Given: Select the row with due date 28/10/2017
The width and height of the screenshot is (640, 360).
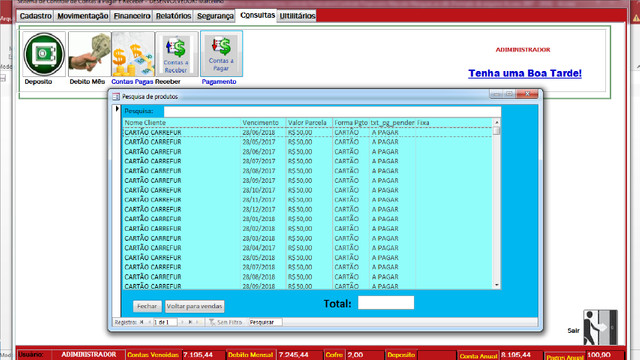Looking at the screenshot, I should click(308, 190).
